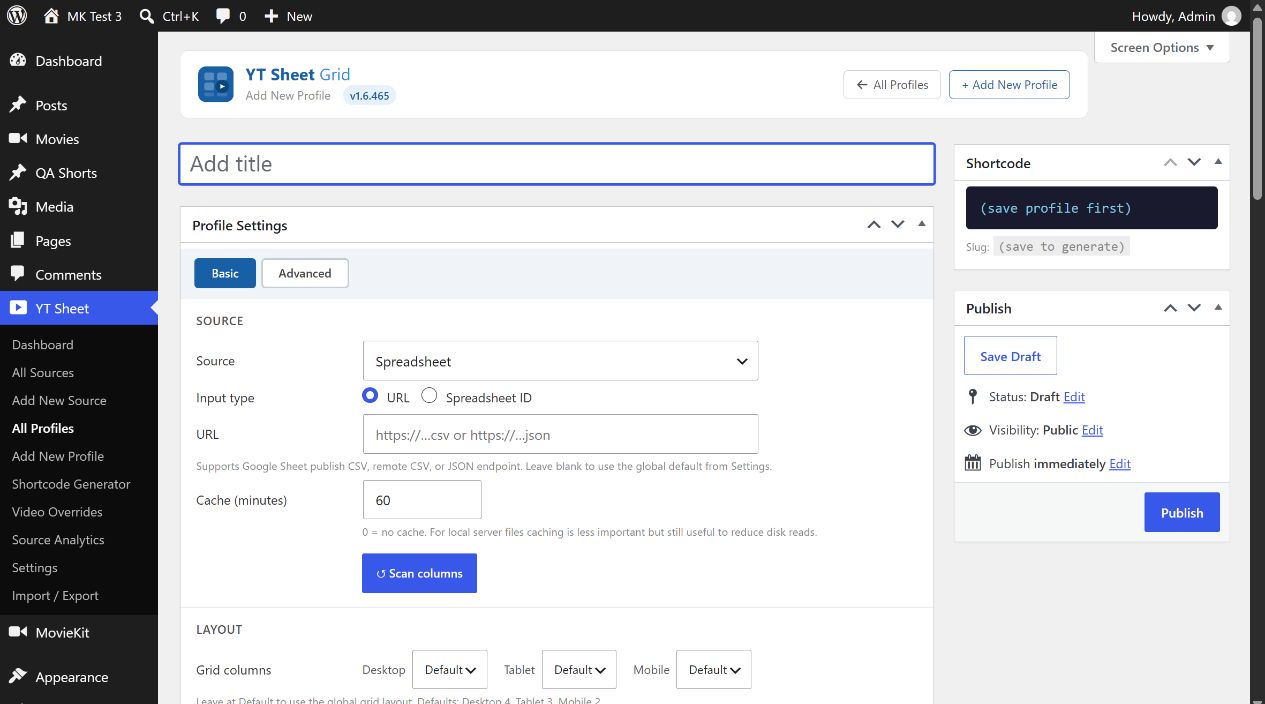This screenshot has height=704, width=1265.
Task: Switch to the Basic tab
Action: [225, 273]
